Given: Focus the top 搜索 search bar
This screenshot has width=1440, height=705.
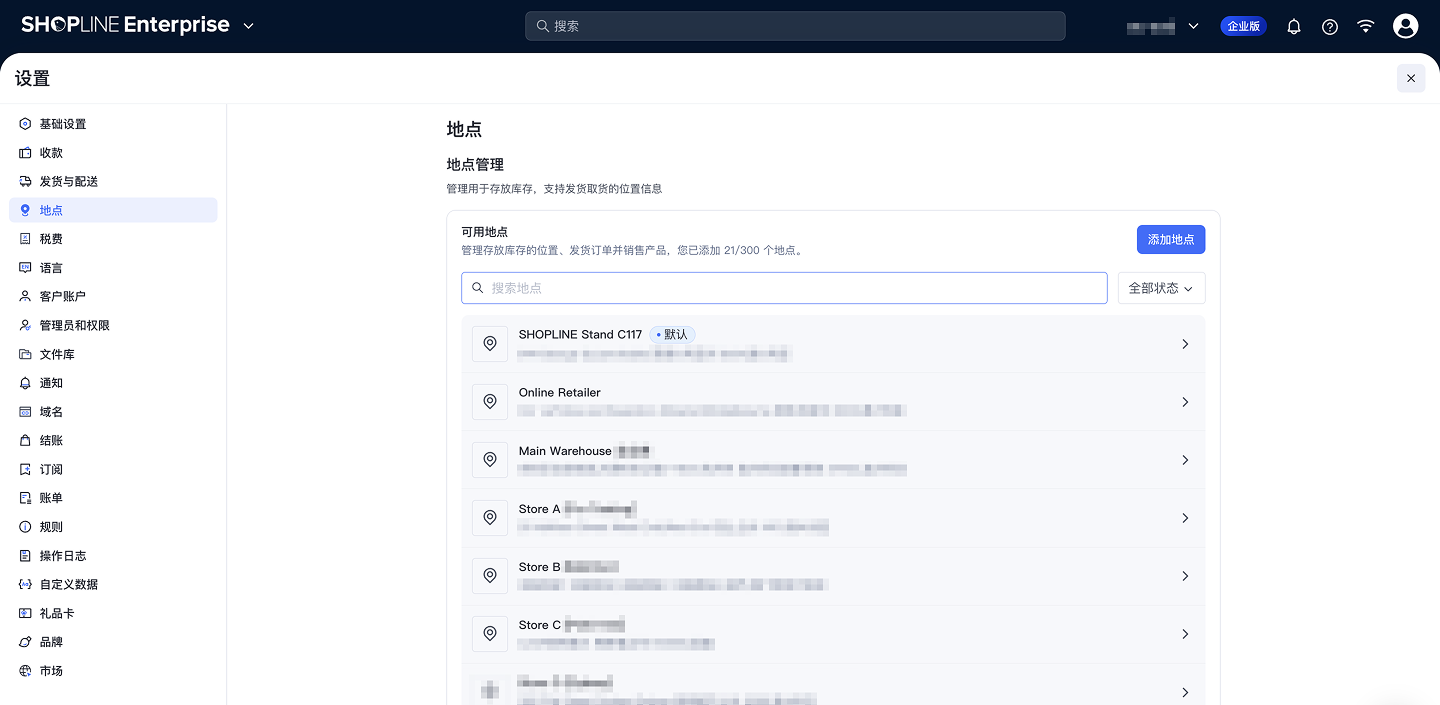Looking at the screenshot, I should click(x=795, y=26).
